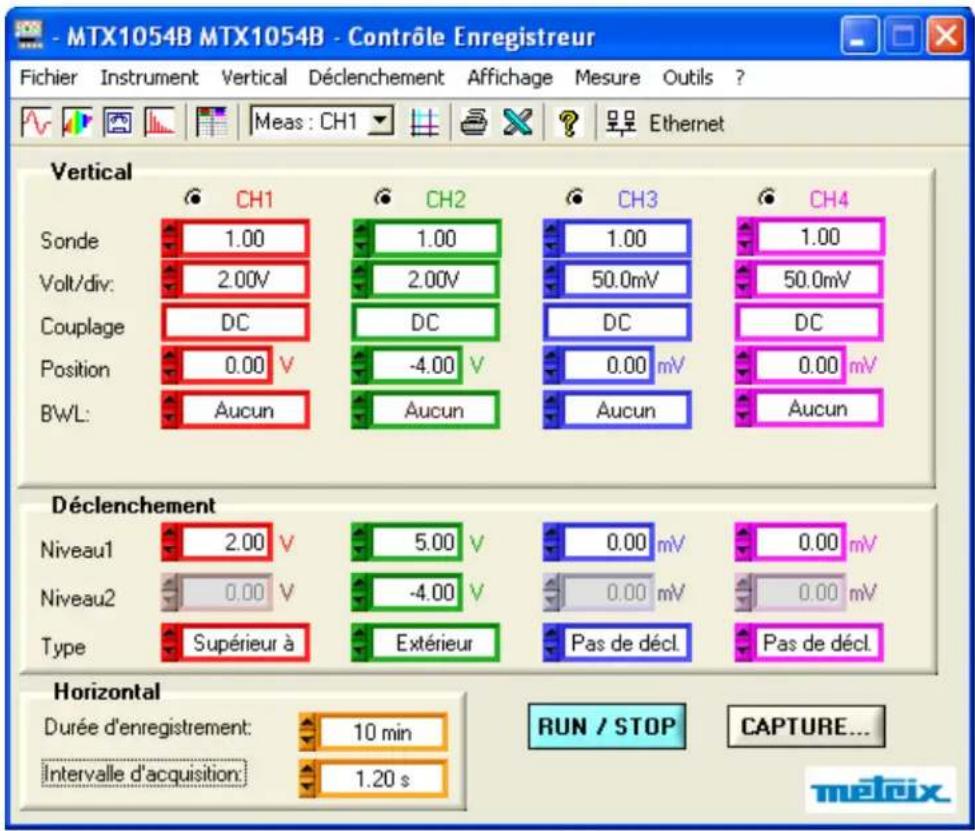The image size is (975, 831).
Task: Open the Mesure menu
Action: (608, 78)
